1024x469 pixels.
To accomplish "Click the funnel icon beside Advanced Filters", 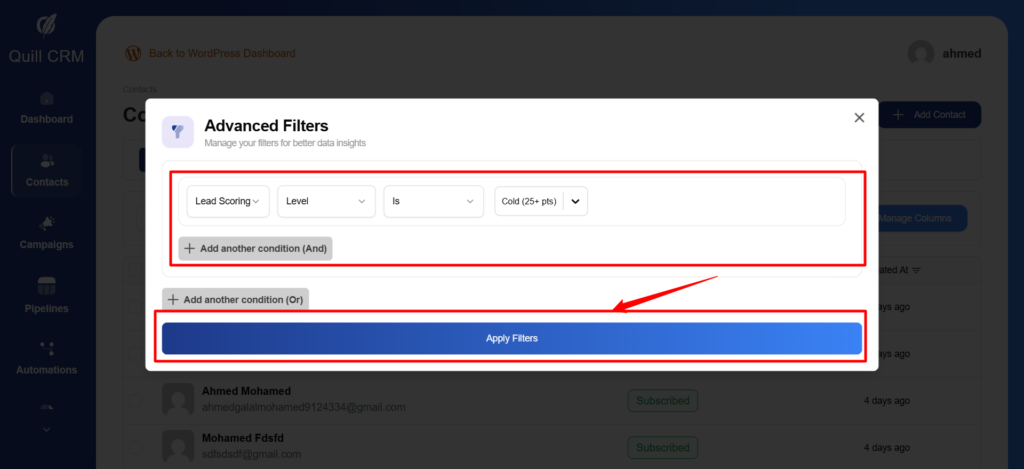I will (178, 131).
